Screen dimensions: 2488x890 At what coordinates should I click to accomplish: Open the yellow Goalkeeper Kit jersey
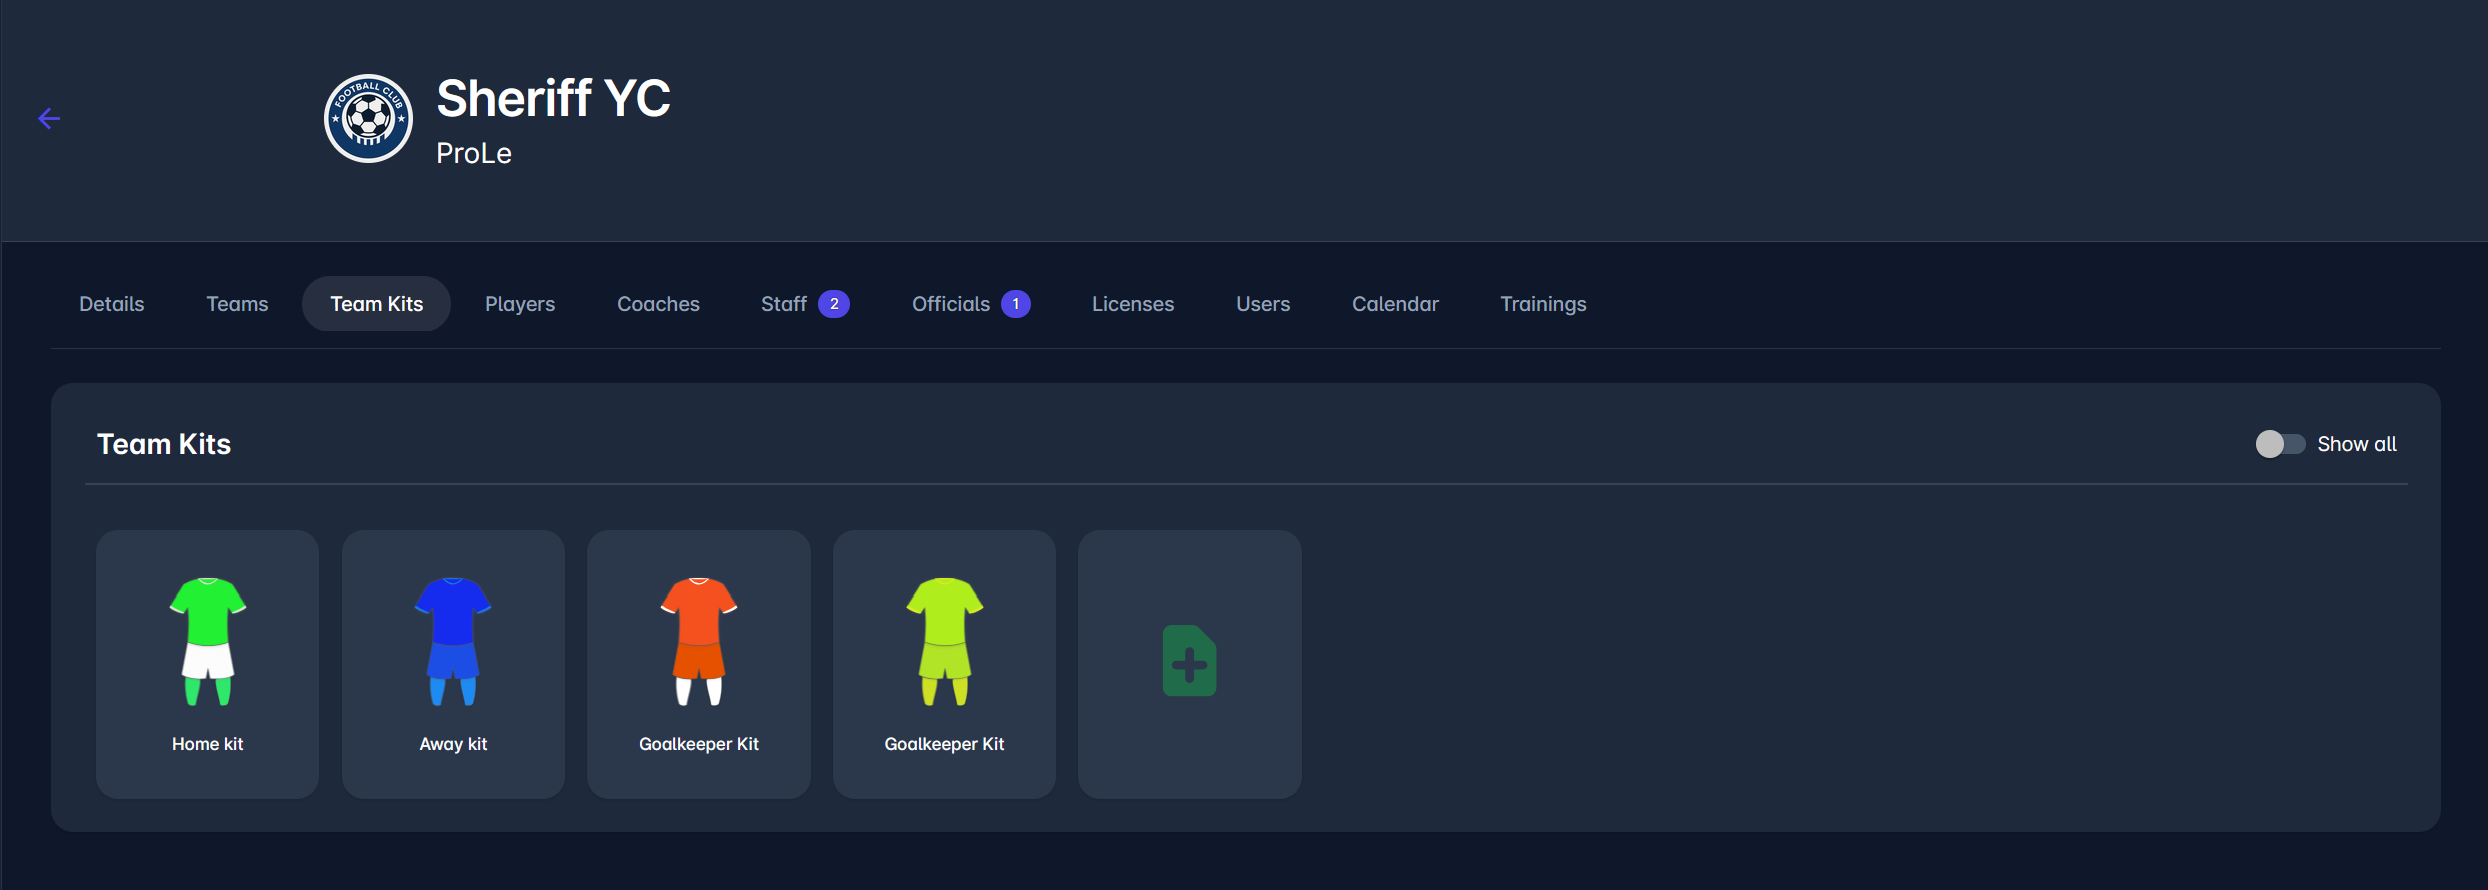944,641
